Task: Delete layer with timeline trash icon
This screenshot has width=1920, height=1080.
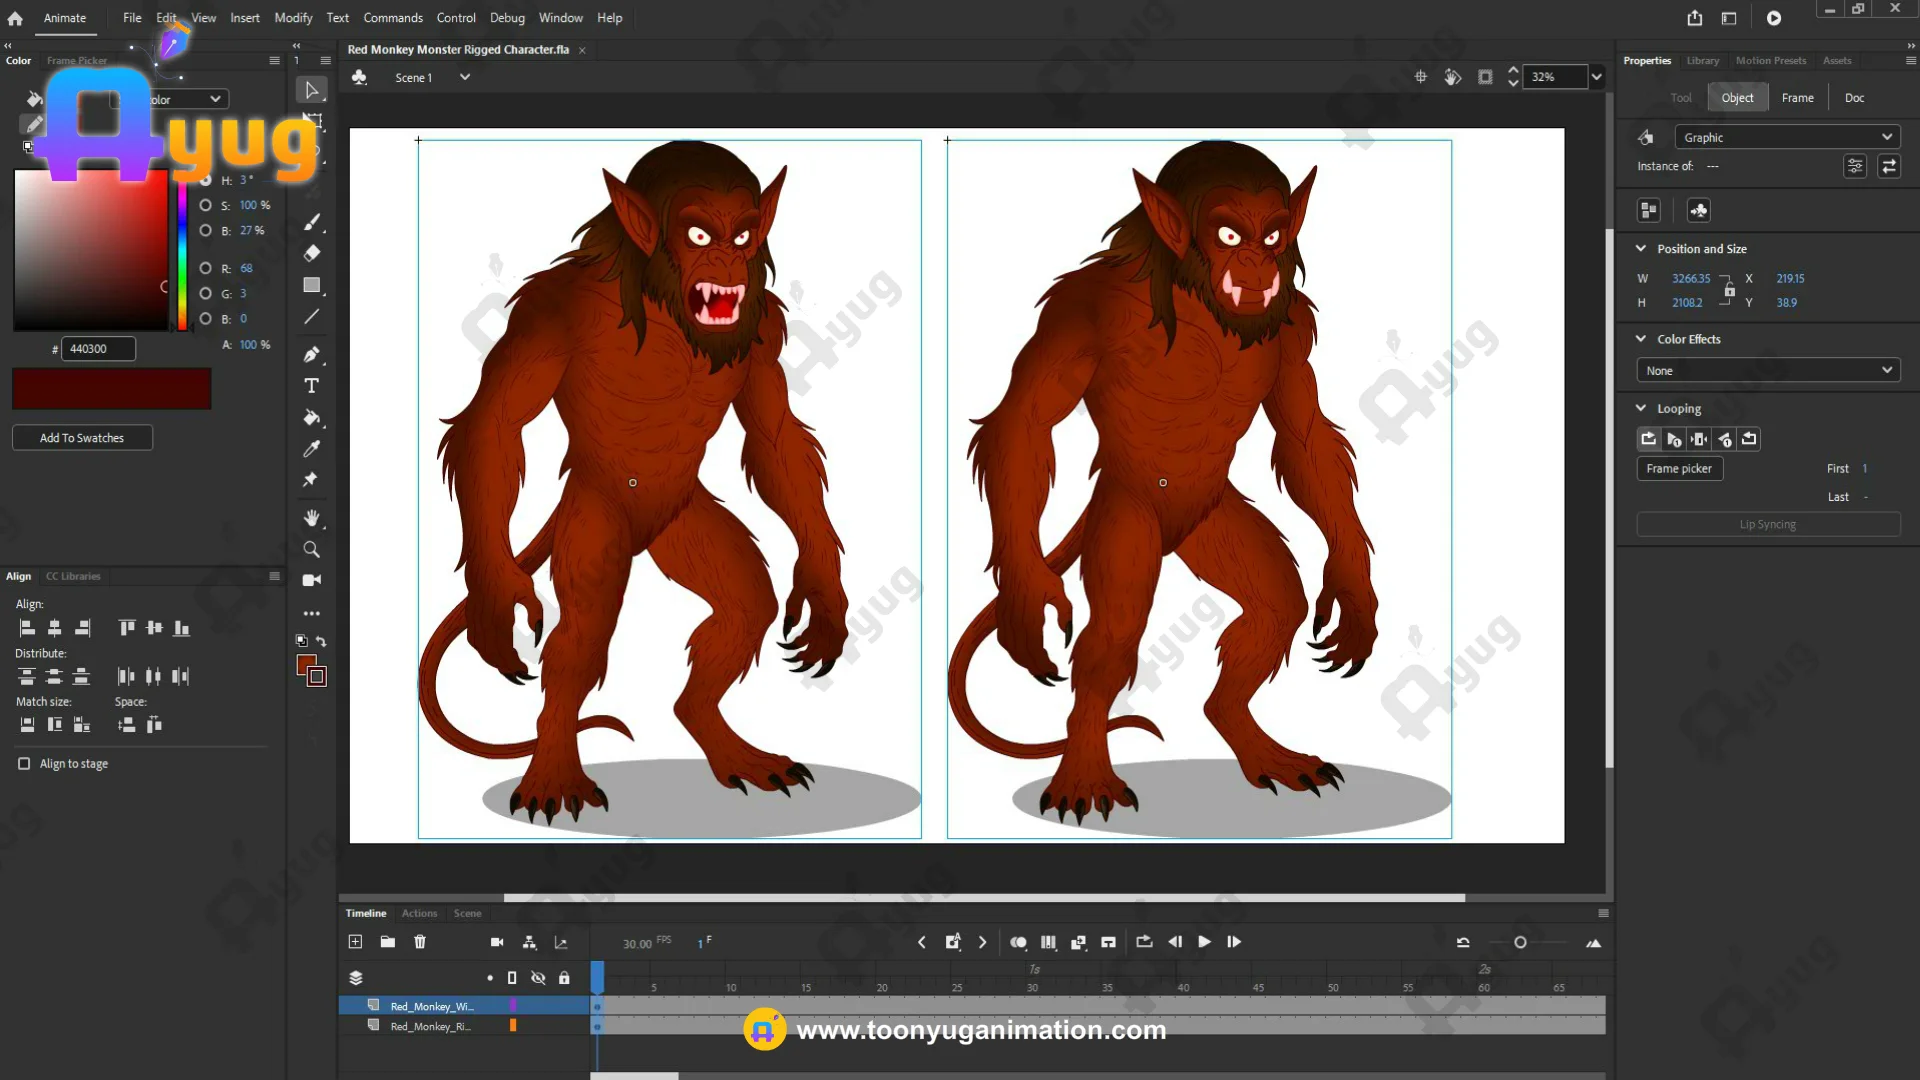Action: click(x=420, y=942)
